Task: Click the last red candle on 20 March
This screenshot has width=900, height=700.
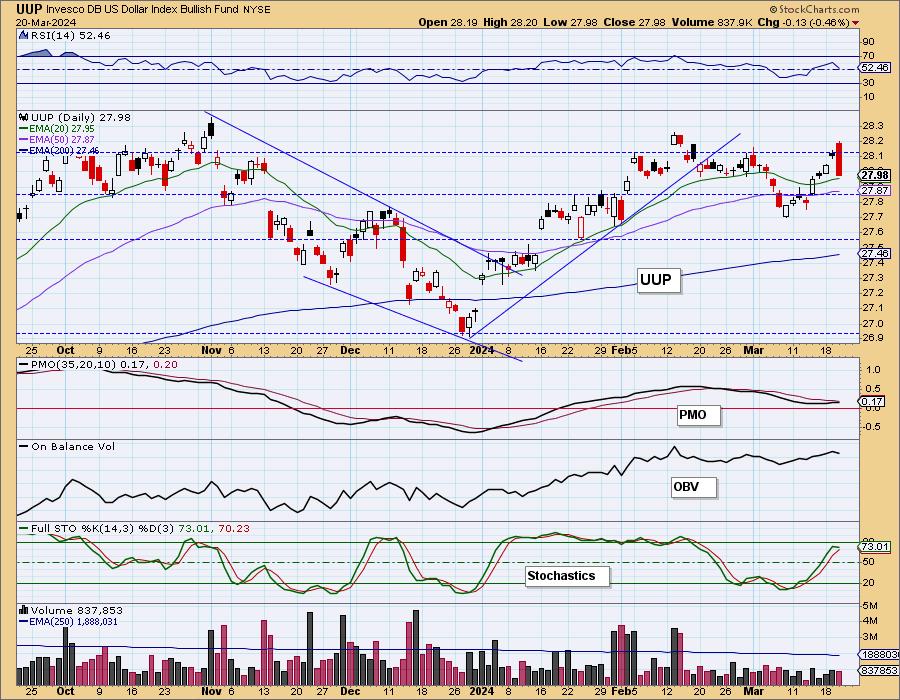Action: [x=839, y=159]
